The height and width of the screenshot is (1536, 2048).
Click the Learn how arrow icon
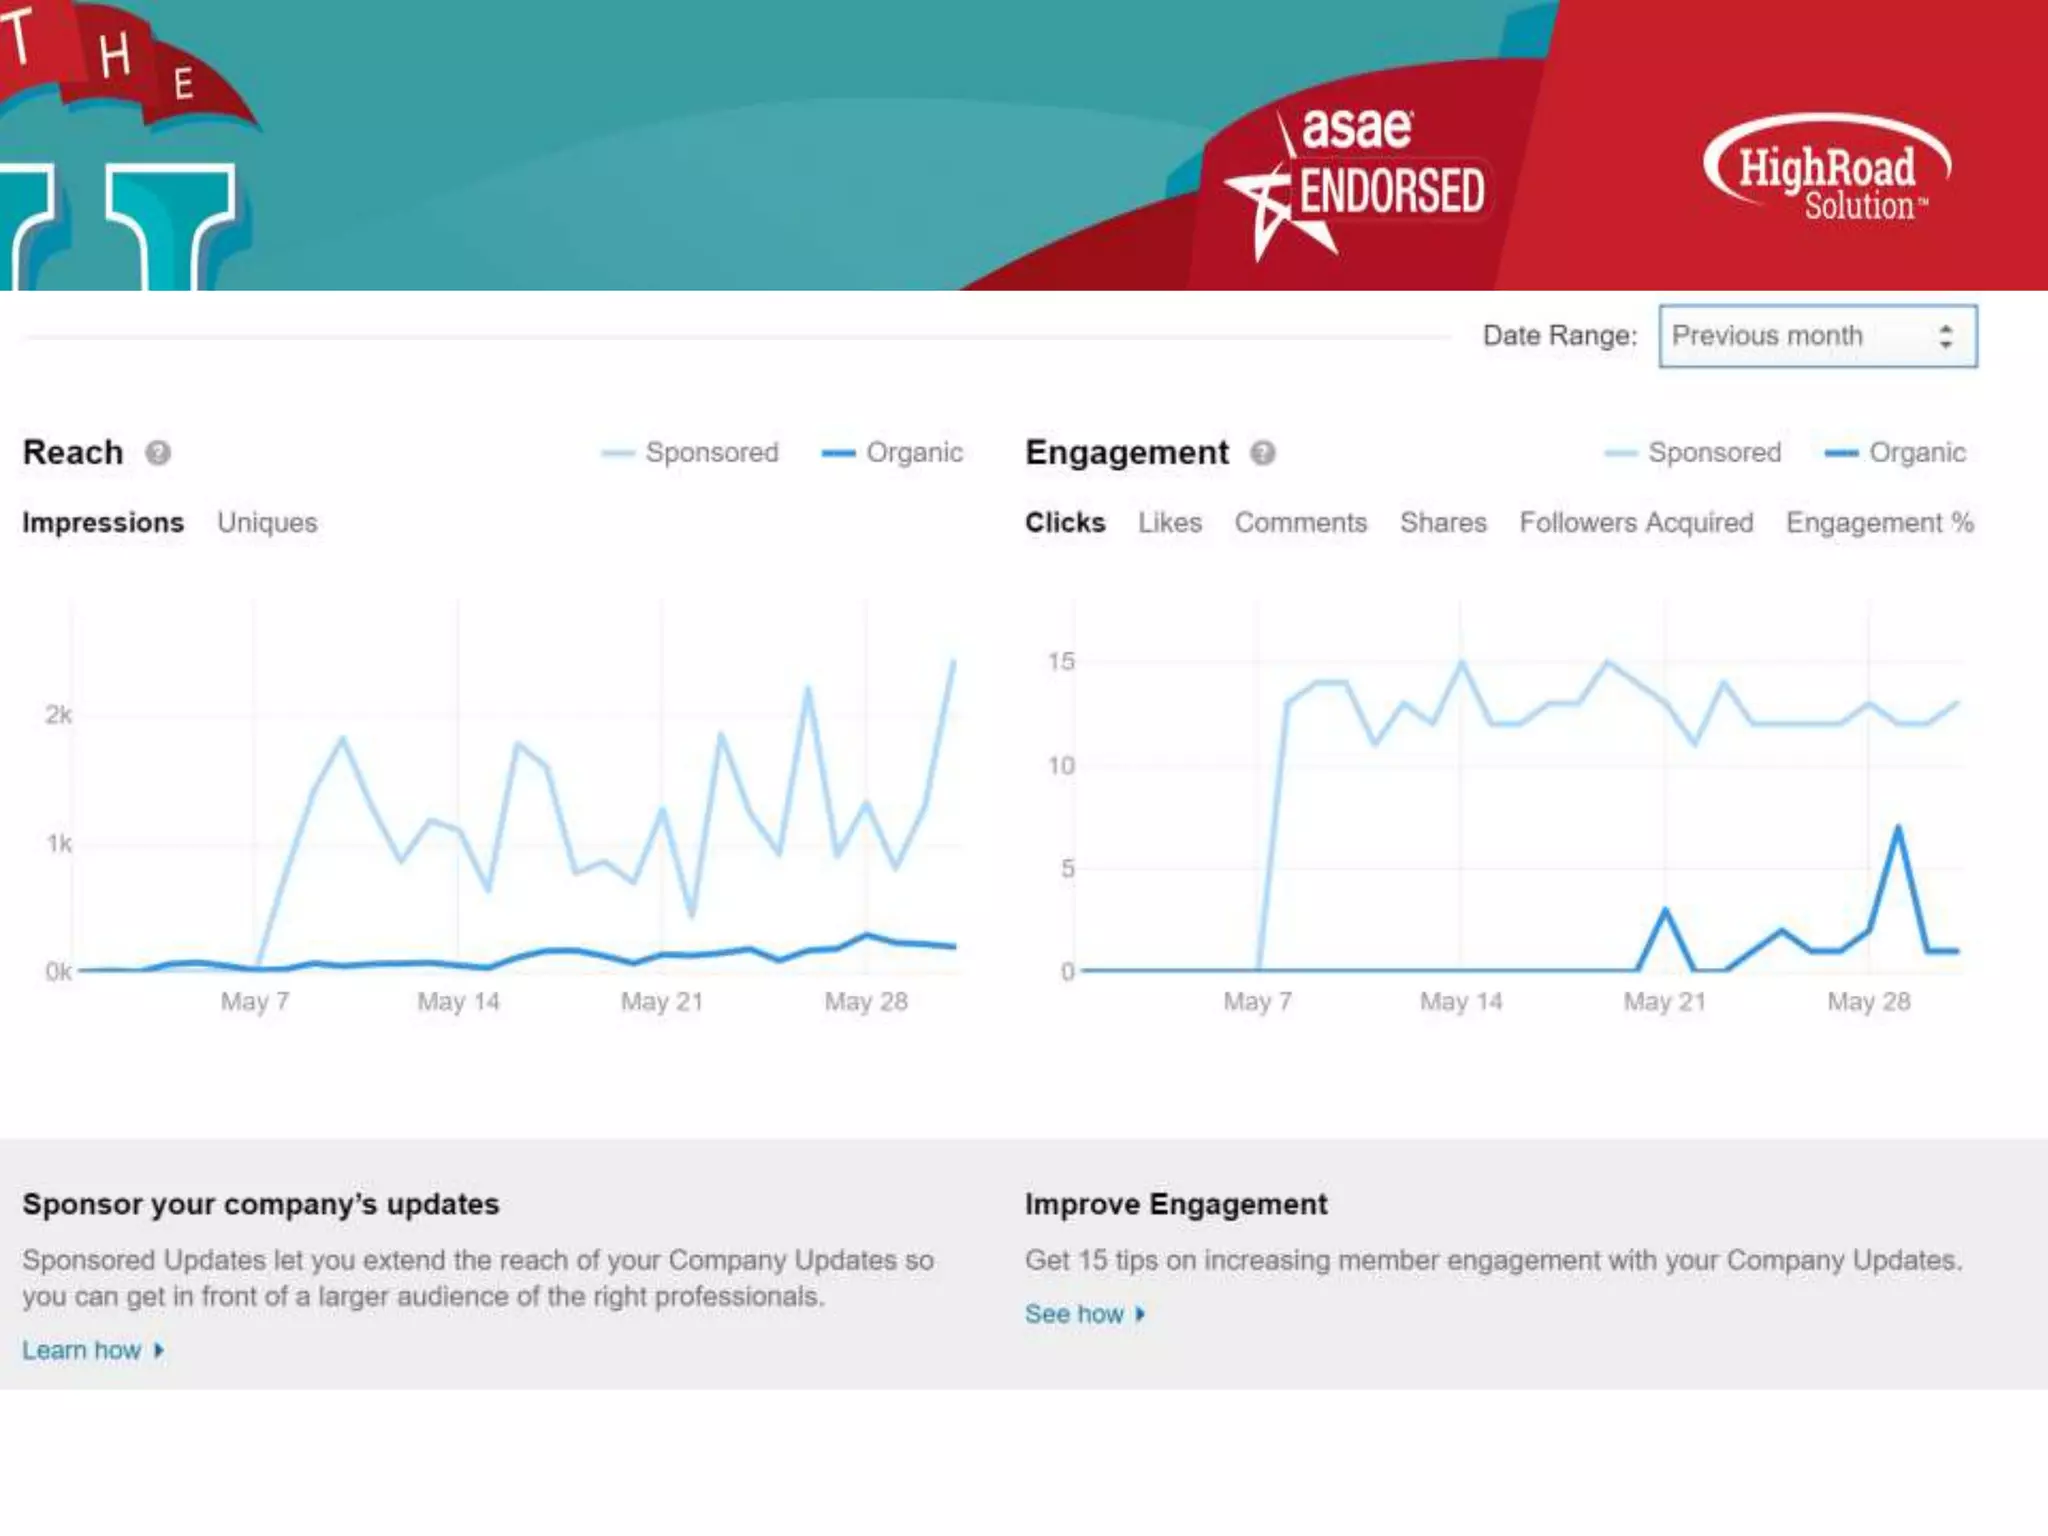159,1350
